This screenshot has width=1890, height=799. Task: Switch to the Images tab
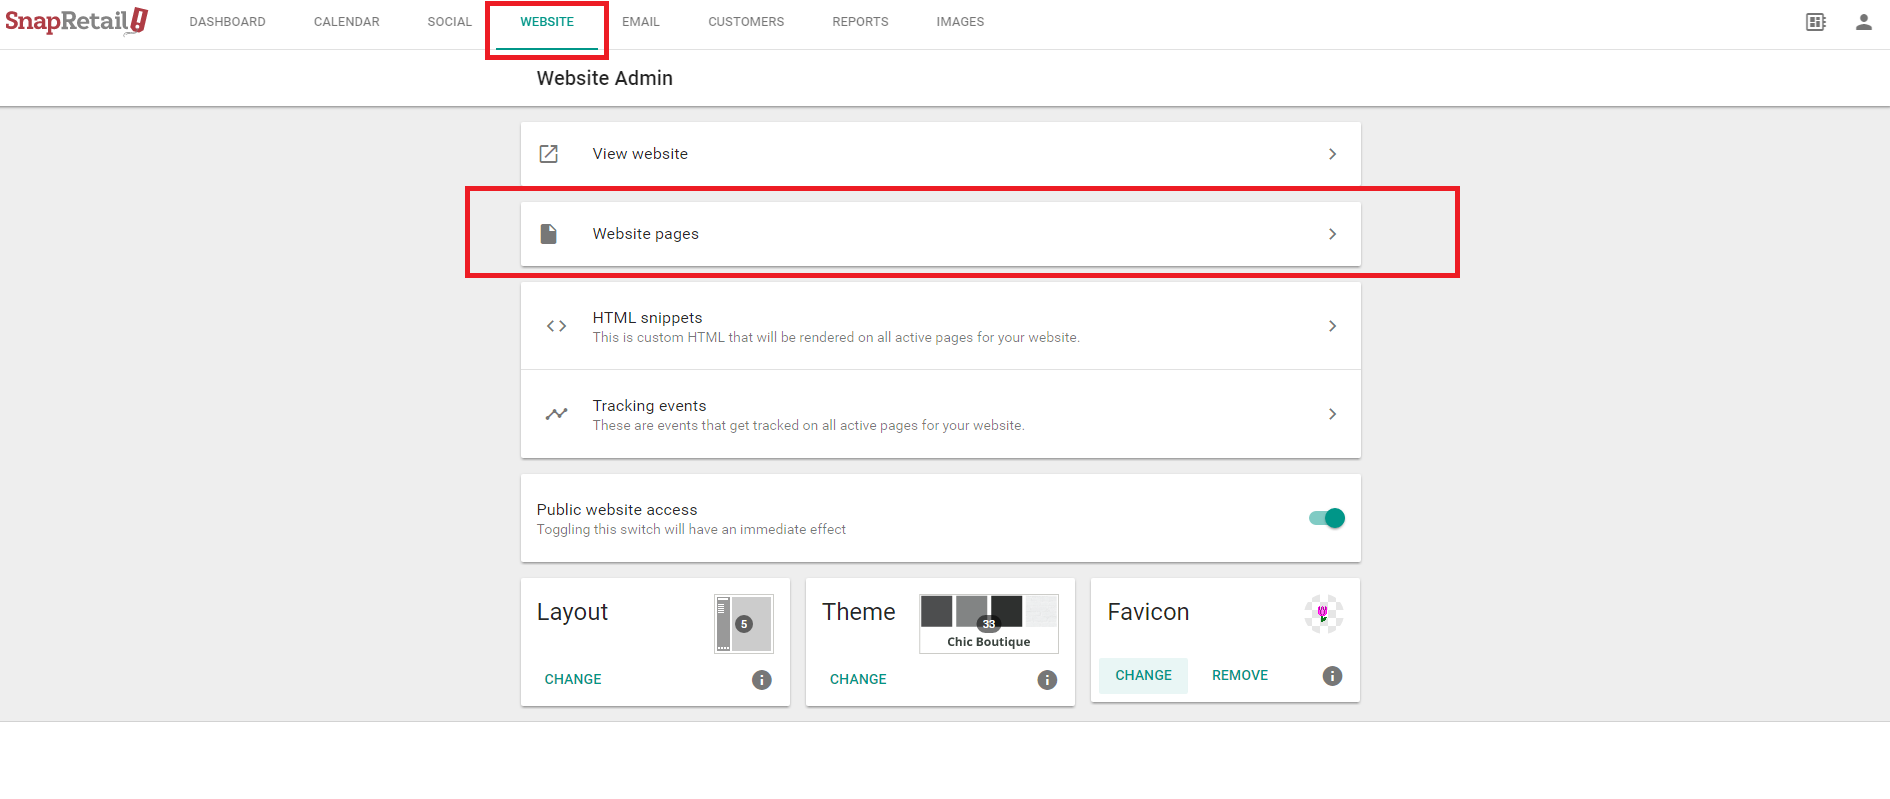960,22
